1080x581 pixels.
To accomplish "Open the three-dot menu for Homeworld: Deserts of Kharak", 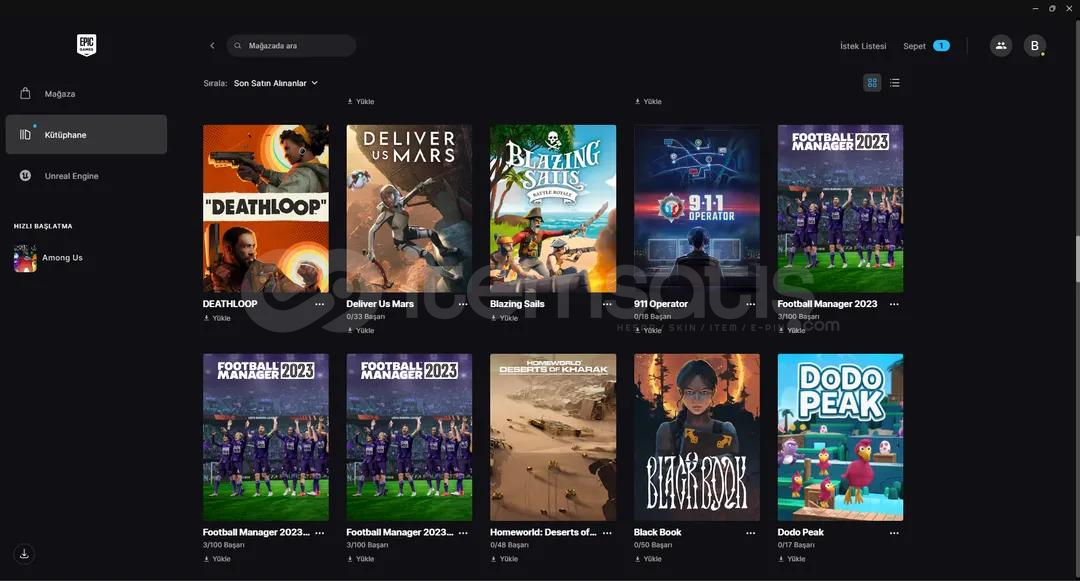I will [x=607, y=533].
